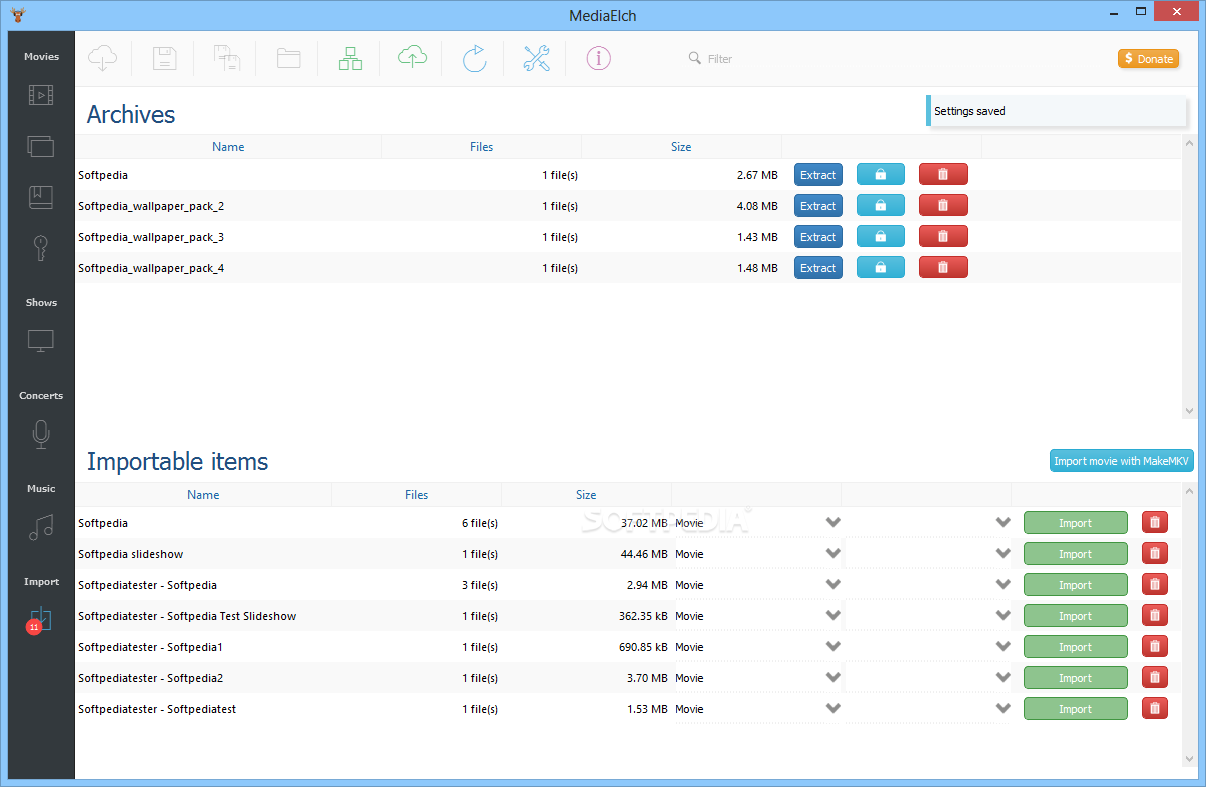
Task: Click the password lock button for Softpedia_wallpaper_pack_3
Action: [881, 237]
